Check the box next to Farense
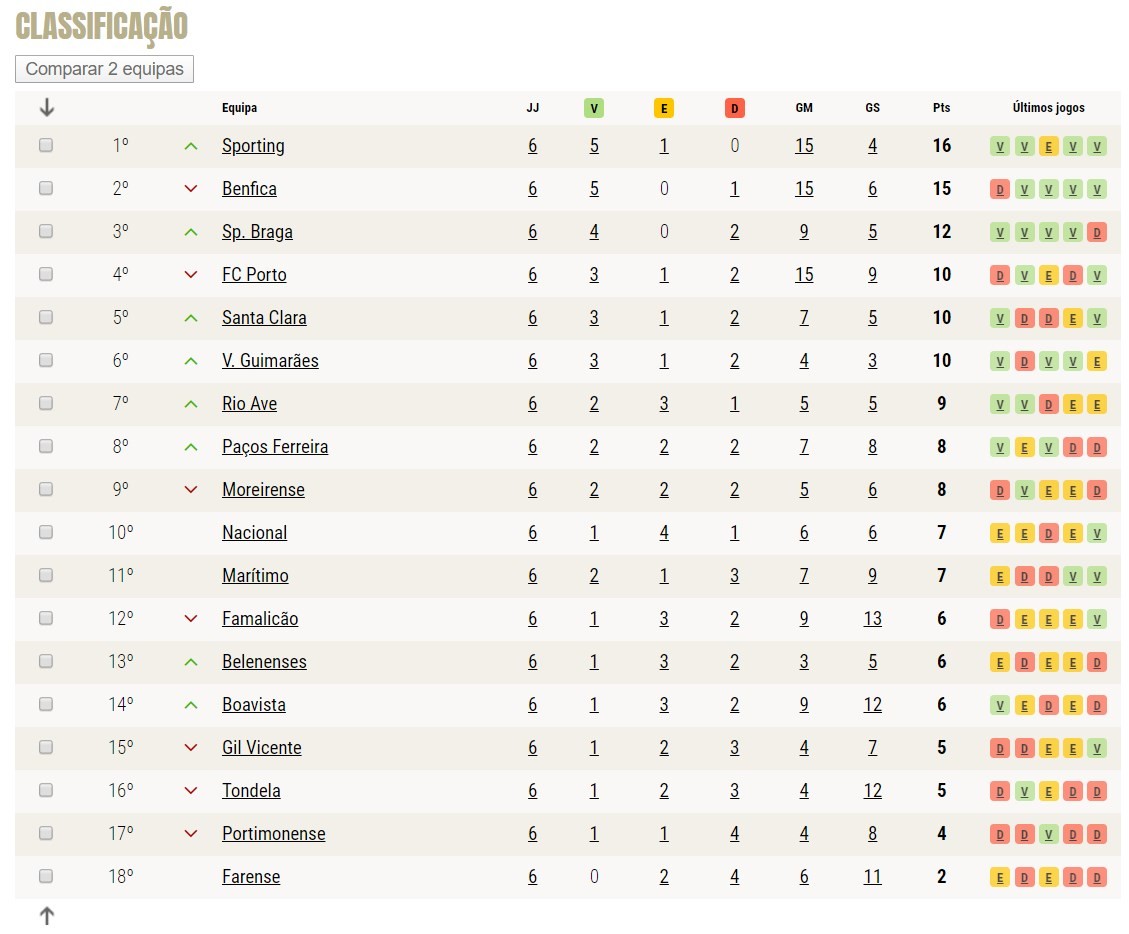This screenshot has height=934, width=1129. (46, 877)
